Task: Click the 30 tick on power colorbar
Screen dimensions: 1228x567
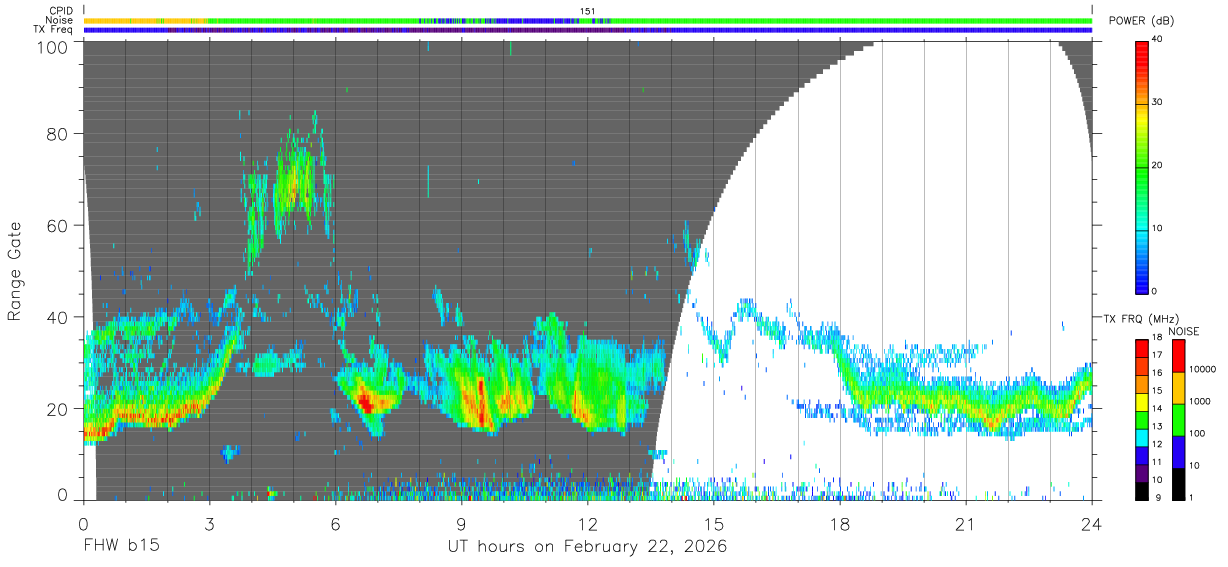Action: (x=1159, y=102)
